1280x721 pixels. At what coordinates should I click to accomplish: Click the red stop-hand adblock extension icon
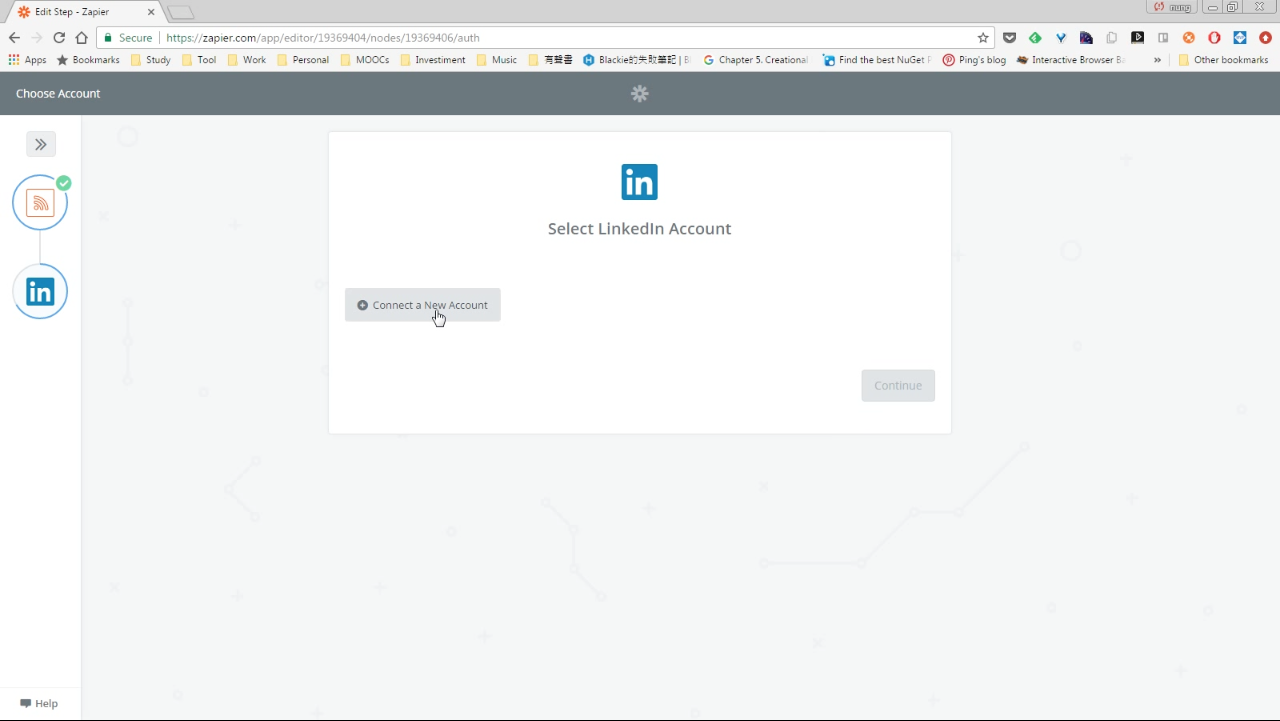click(x=1214, y=38)
